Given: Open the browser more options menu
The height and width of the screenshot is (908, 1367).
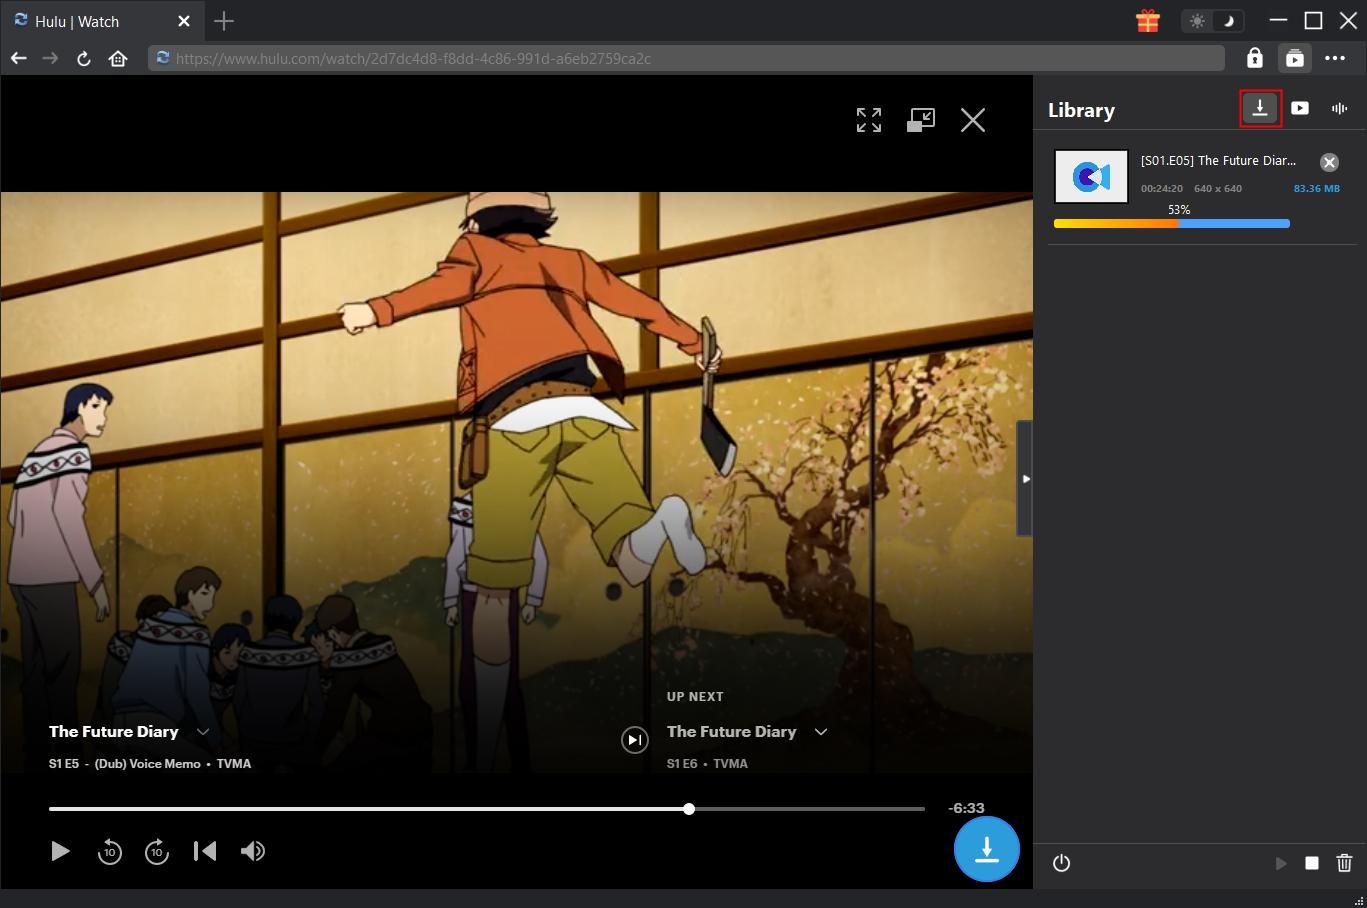Looking at the screenshot, I should [x=1337, y=58].
